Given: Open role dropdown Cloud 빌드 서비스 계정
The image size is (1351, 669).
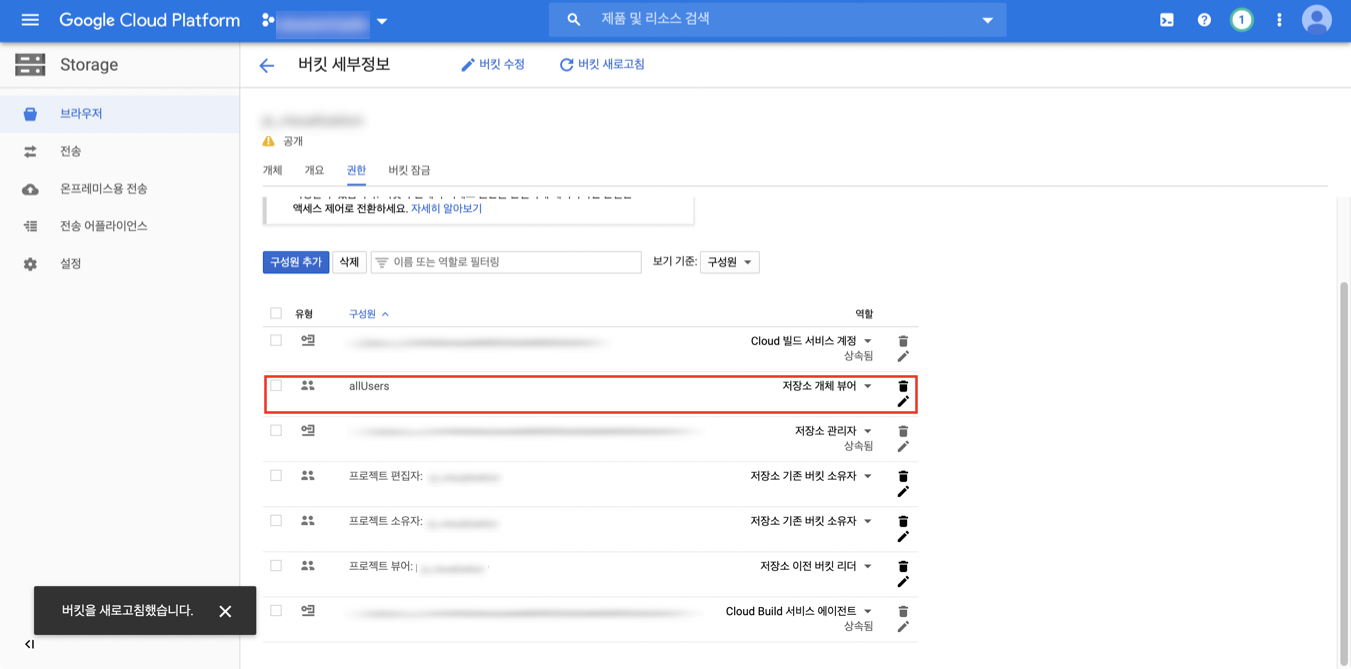Looking at the screenshot, I should (x=811, y=341).
